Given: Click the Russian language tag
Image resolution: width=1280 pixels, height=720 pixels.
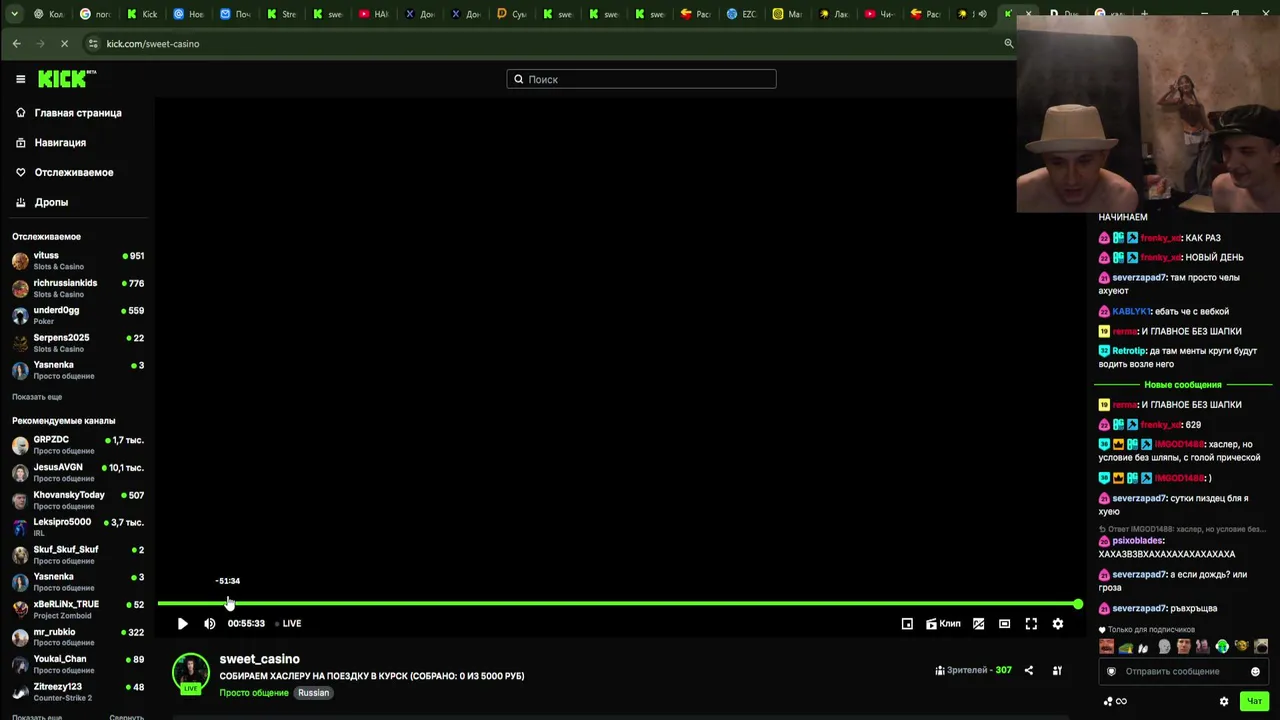Looking at the screenshot, I should coord(313,693).
